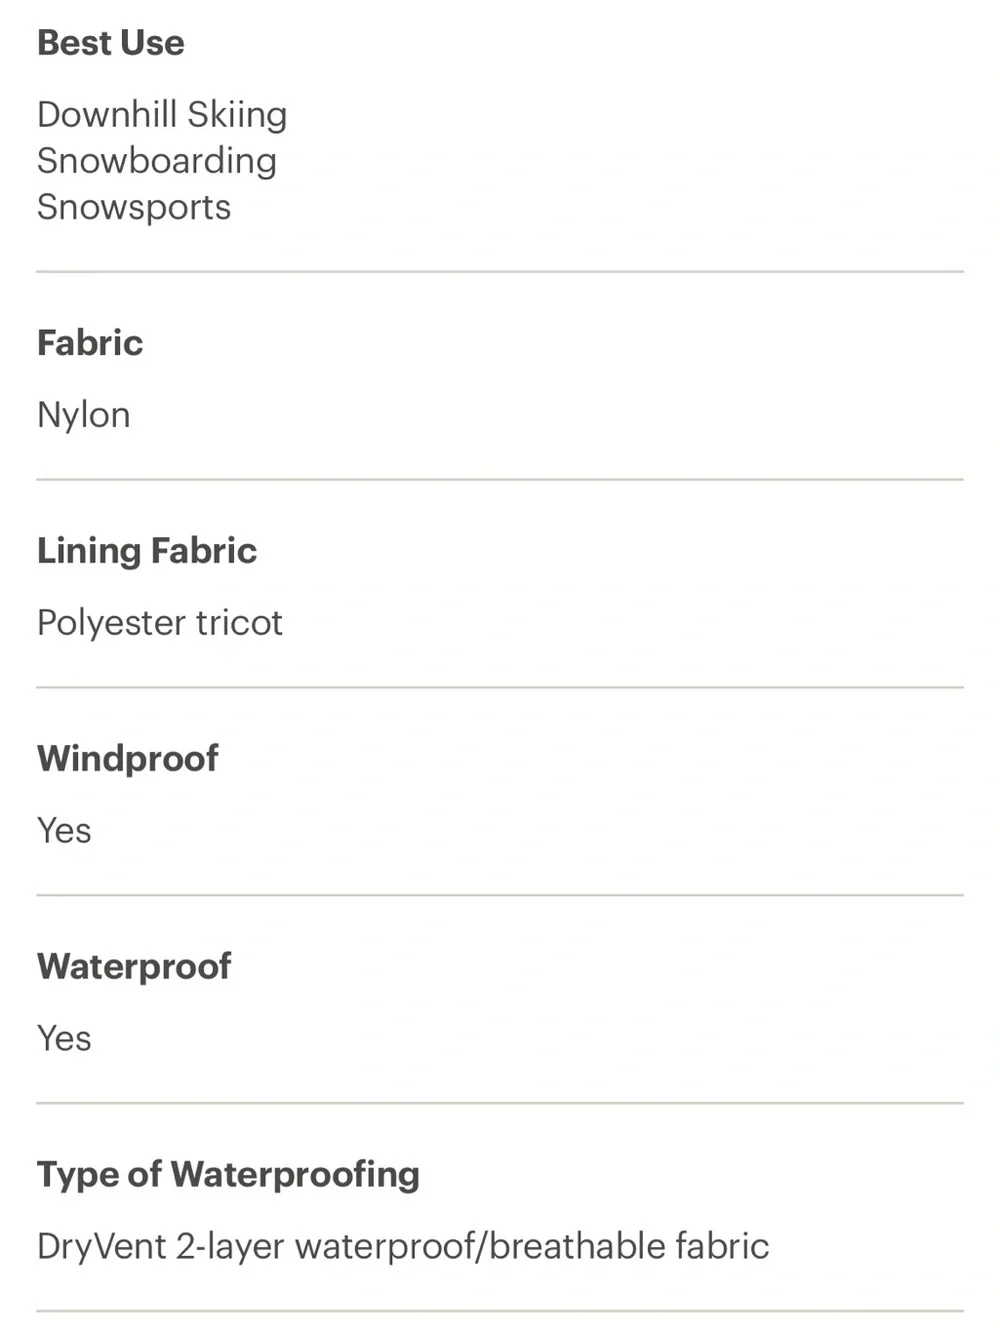Select the Type of Waterproofing heading
Screen dimensions: 1000x1333
(x=228, y=1175)
